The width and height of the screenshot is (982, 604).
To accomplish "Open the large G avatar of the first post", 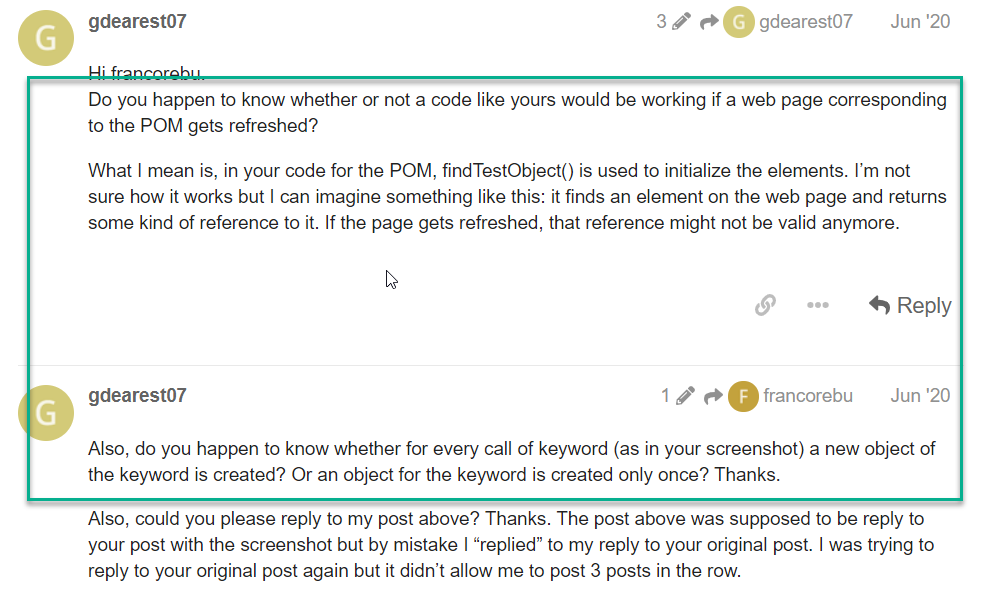I will (x=45, y=40).
